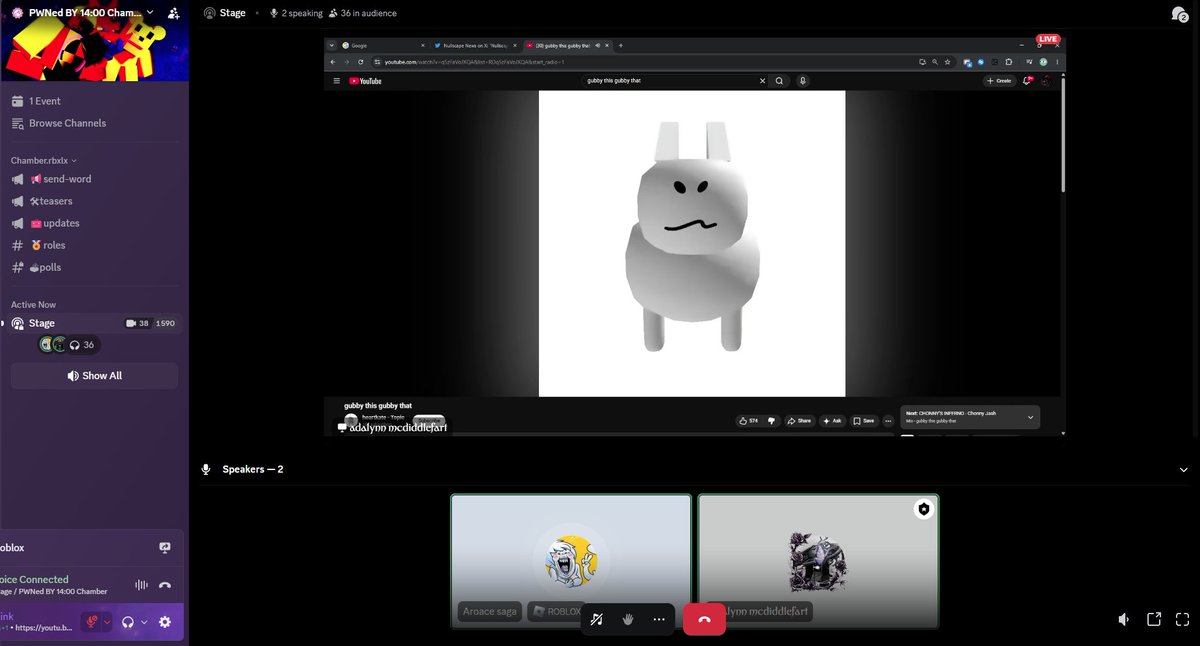The image size is (1200, 646).
Task: Click the Create button in streamed YouTube
Action: [999, 81]
